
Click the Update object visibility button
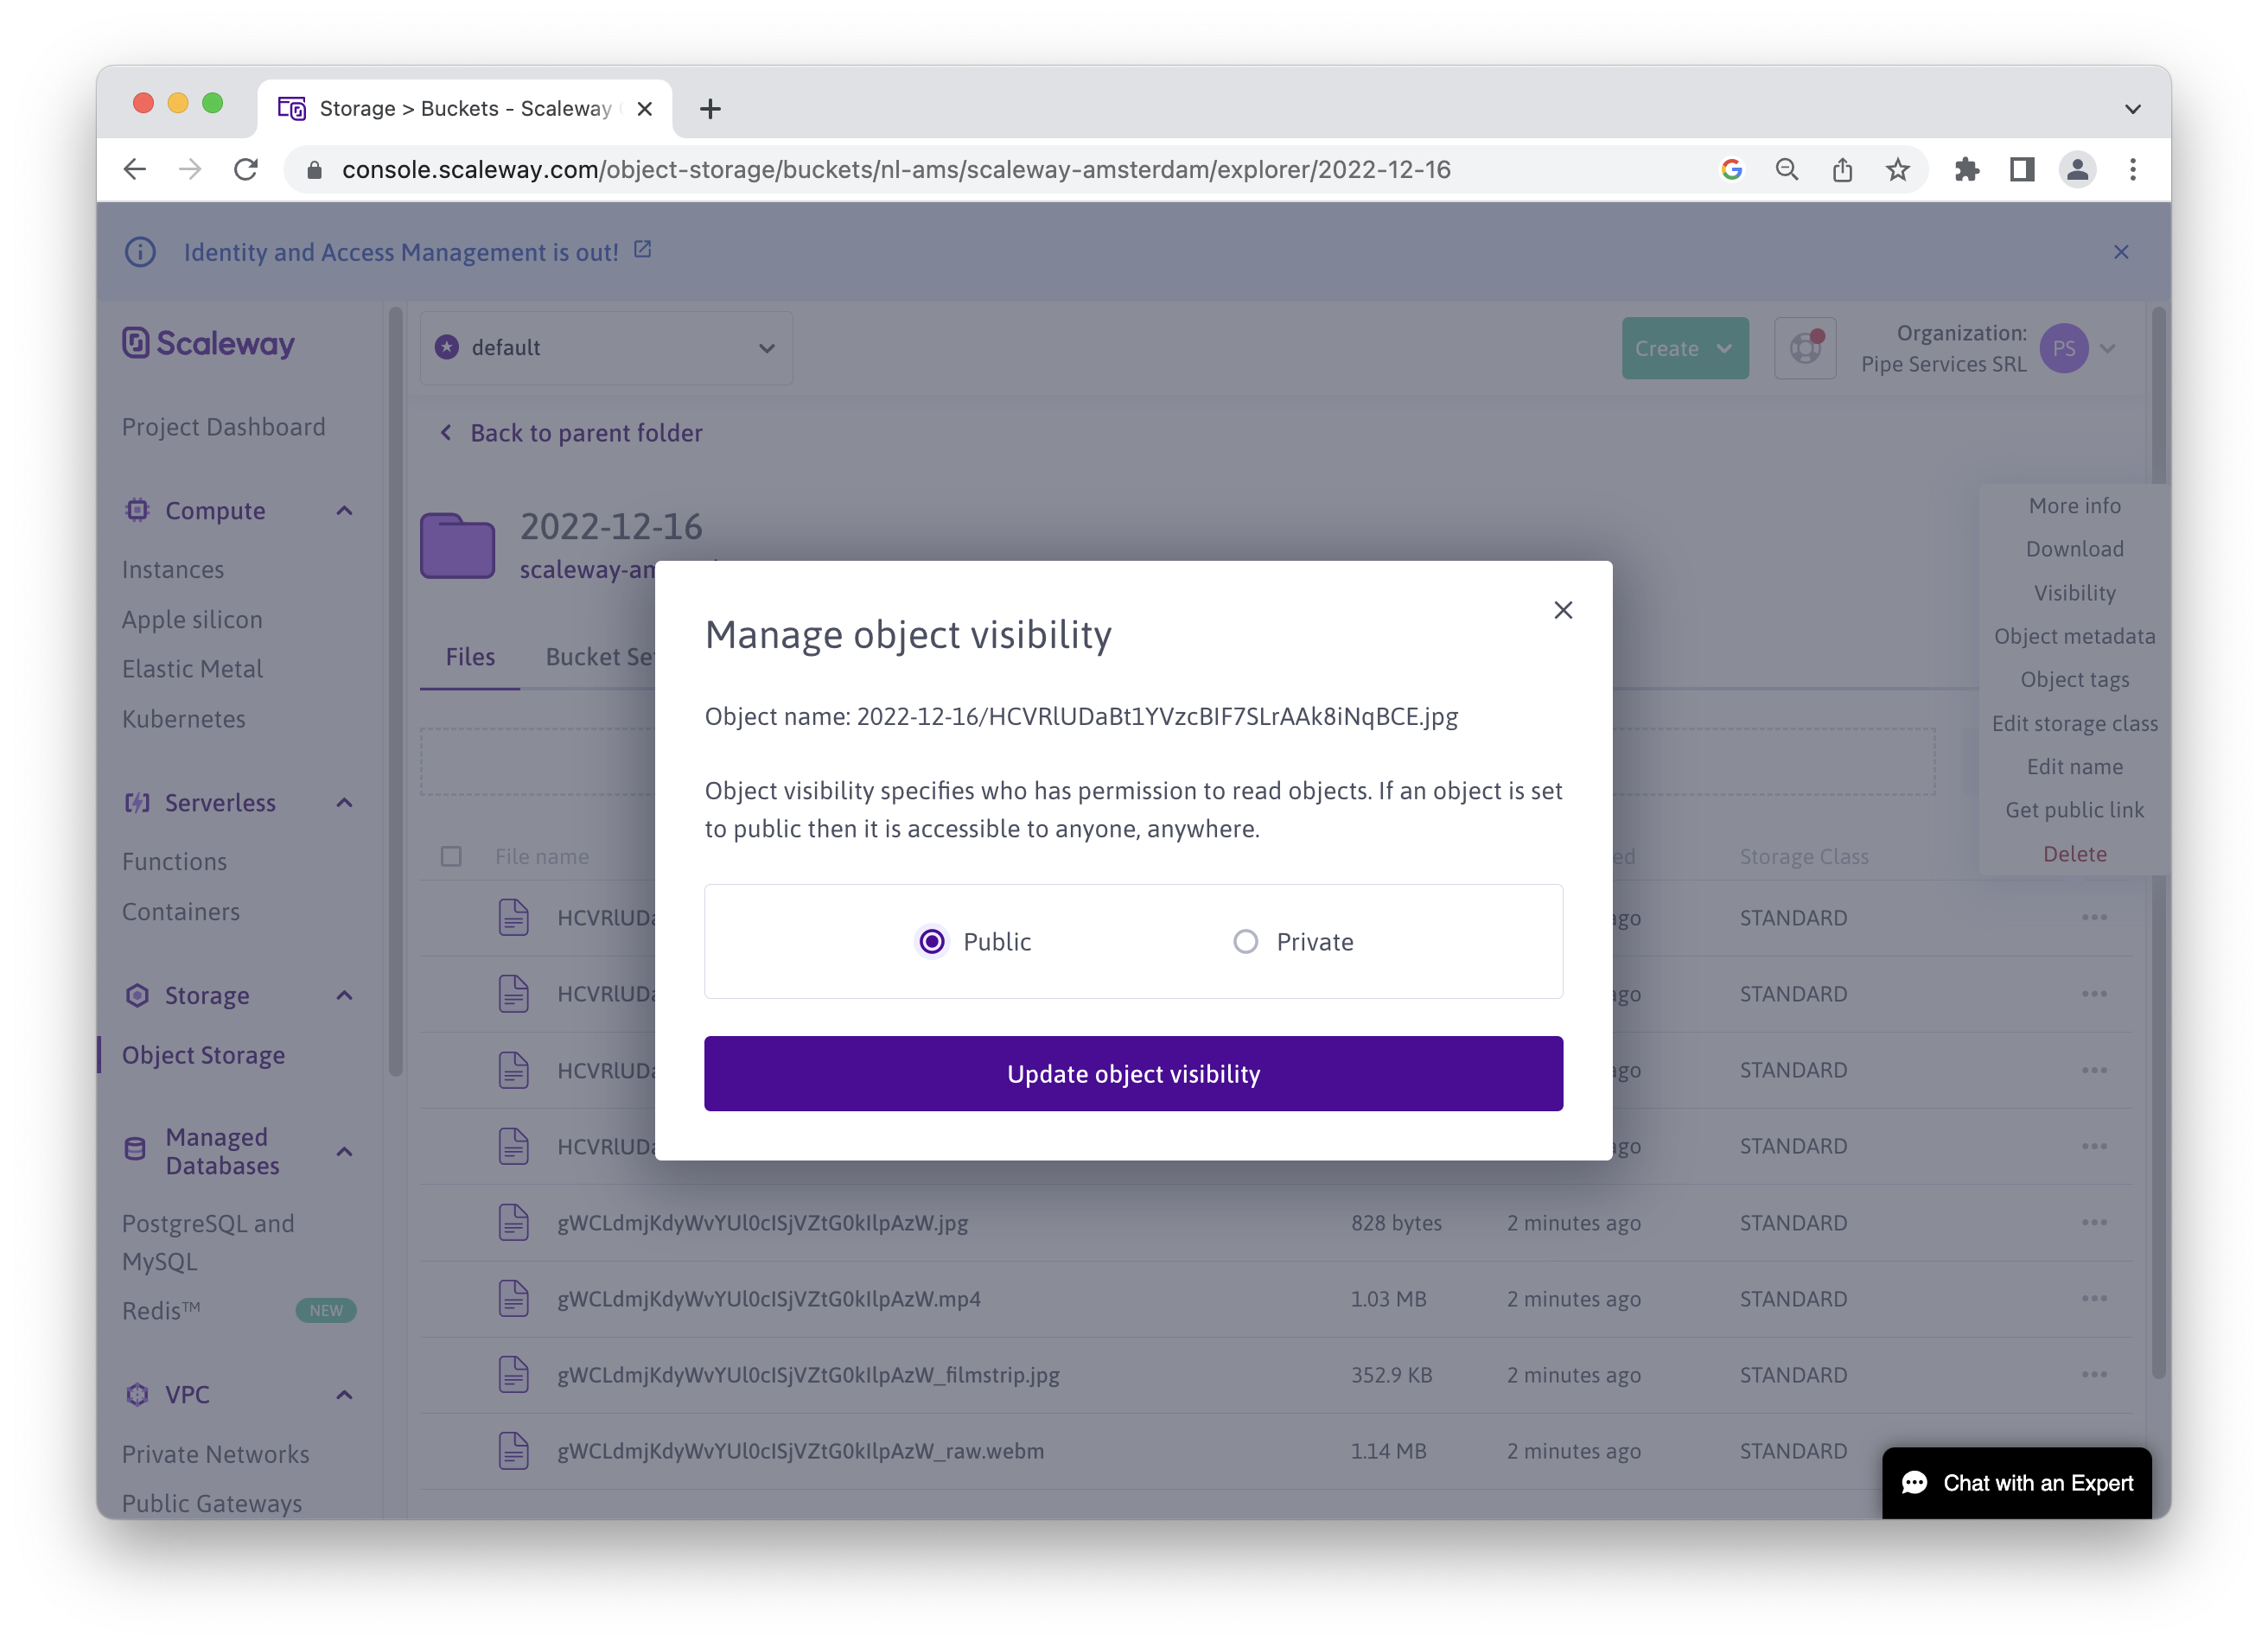[1134, 1073]
